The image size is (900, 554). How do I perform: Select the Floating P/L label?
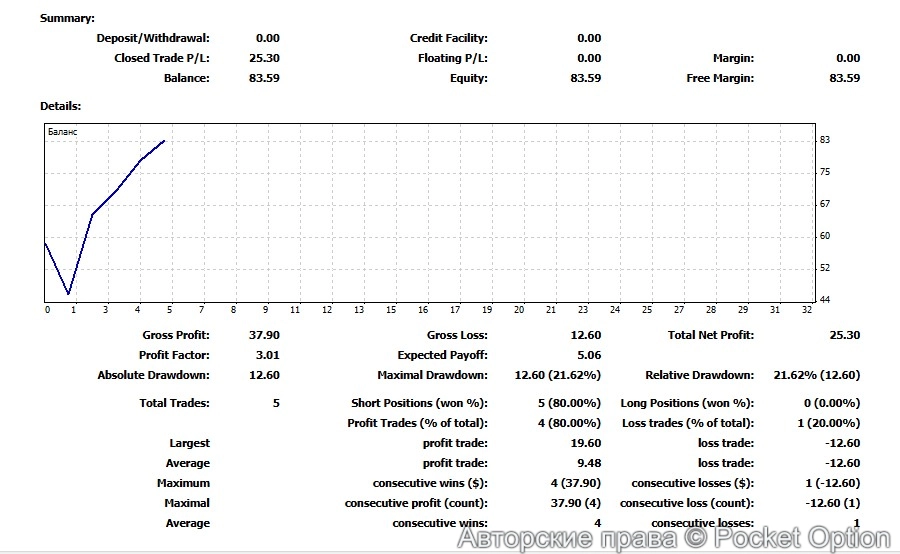pyautogui.click(x=452, y=58)
